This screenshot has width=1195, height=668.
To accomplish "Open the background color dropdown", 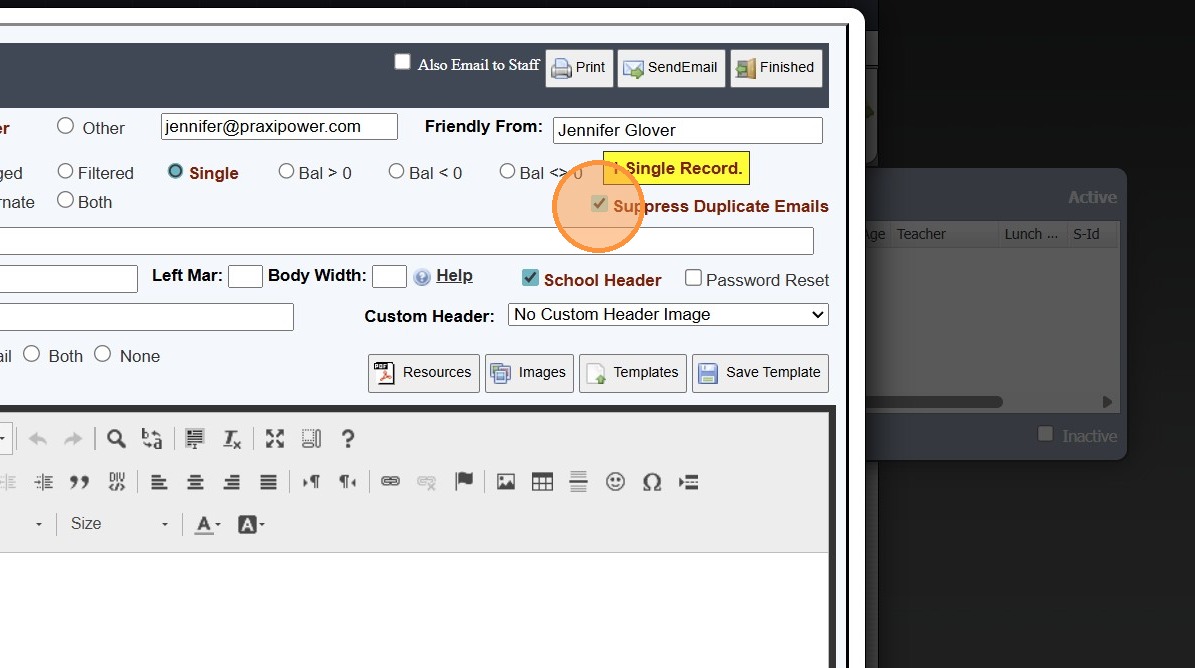I will pos(251,524).
